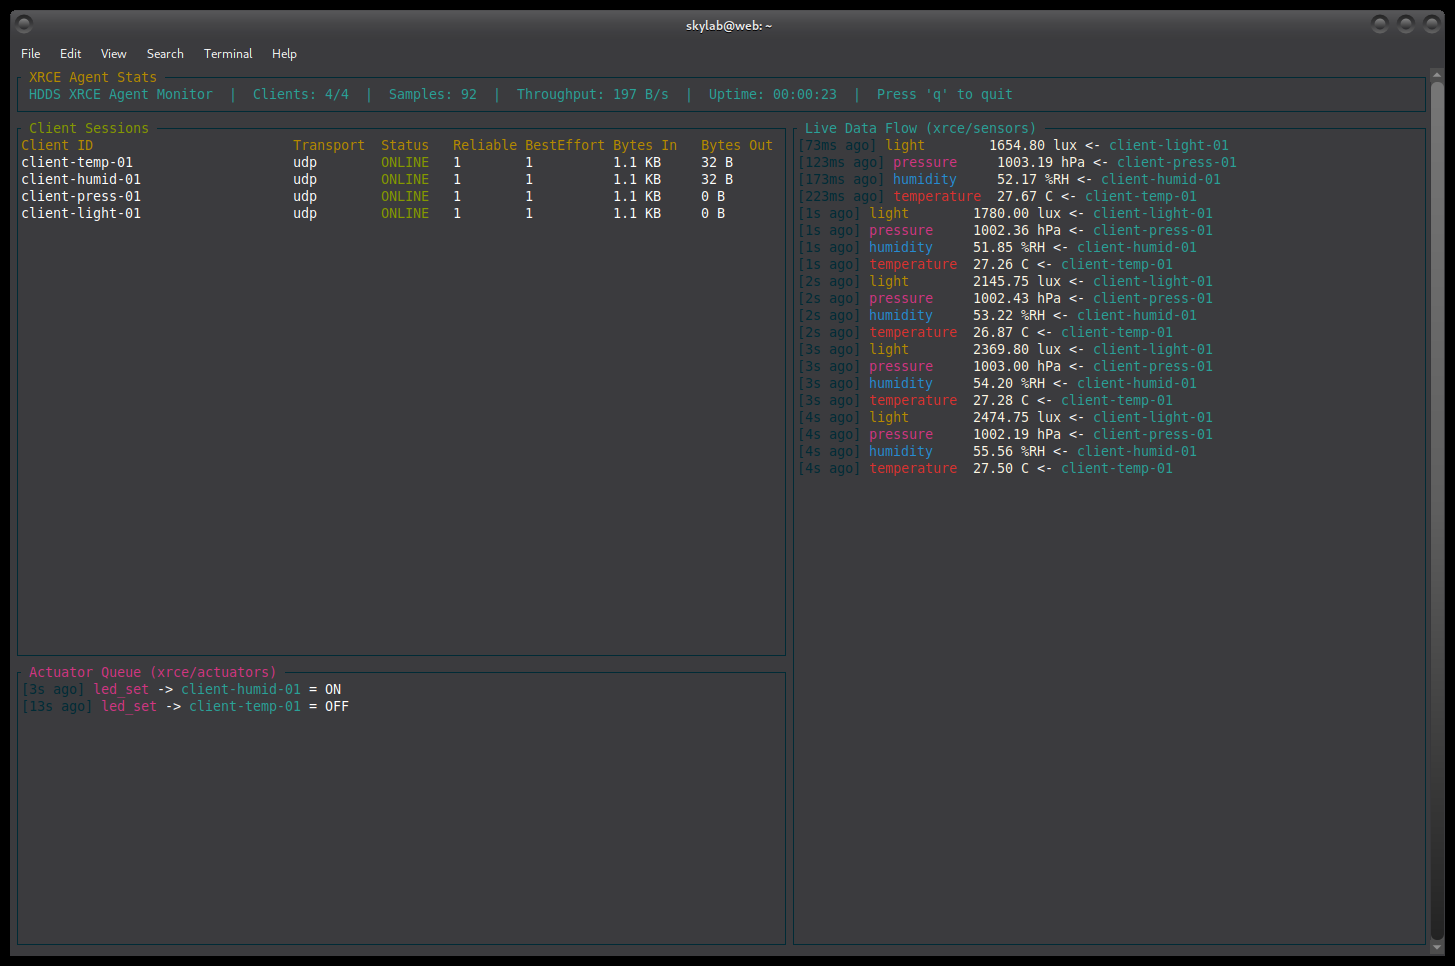Open the File menu

[x=31, y=54]
